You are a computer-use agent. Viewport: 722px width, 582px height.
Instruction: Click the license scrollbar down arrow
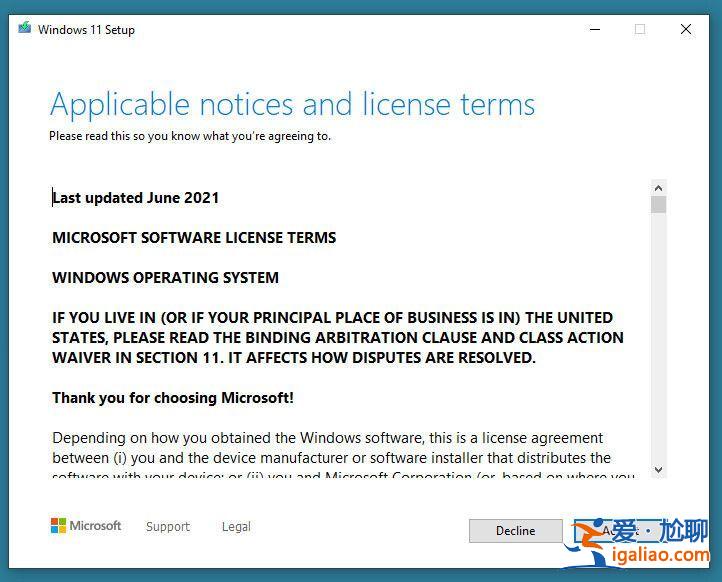(x=658, y=469)
